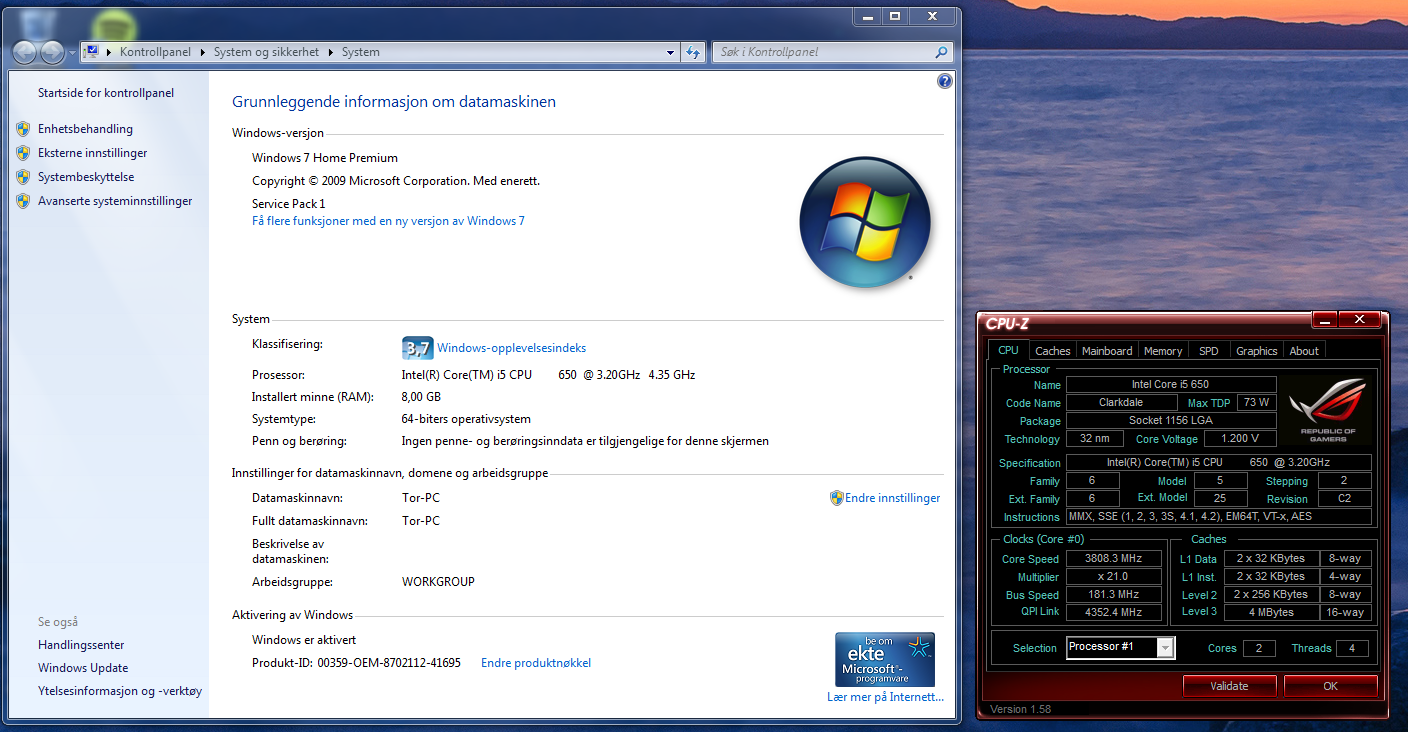Click the back navigation arrow button
Image resolution: width=1408 pixels, height=732 pixels.
25,52
